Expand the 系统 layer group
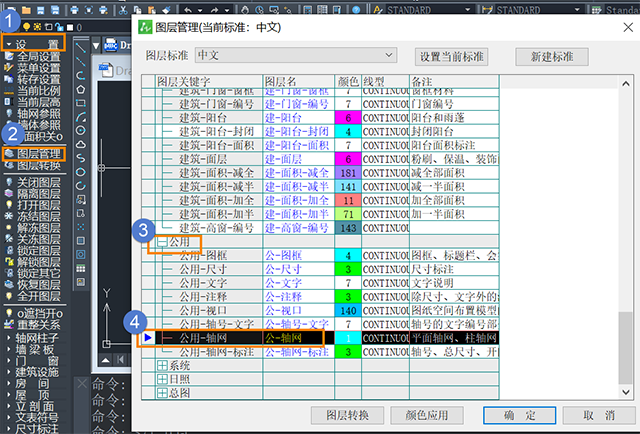This screenshot has width=640, height=434. (162, 365)
